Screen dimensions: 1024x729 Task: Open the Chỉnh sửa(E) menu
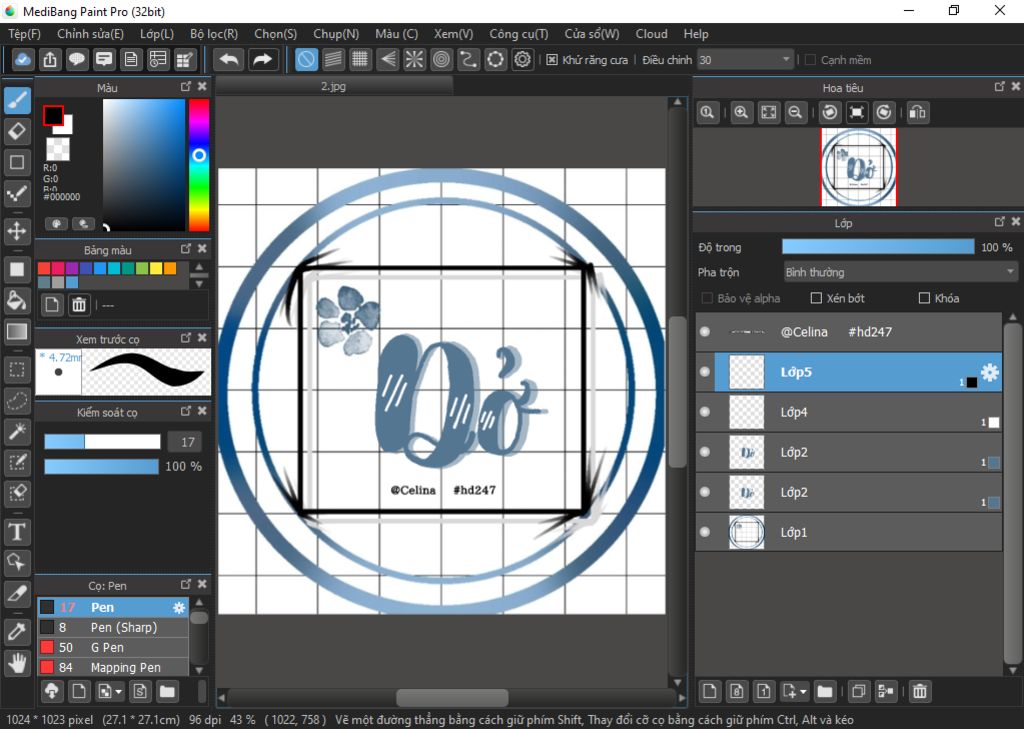(90, 33)
